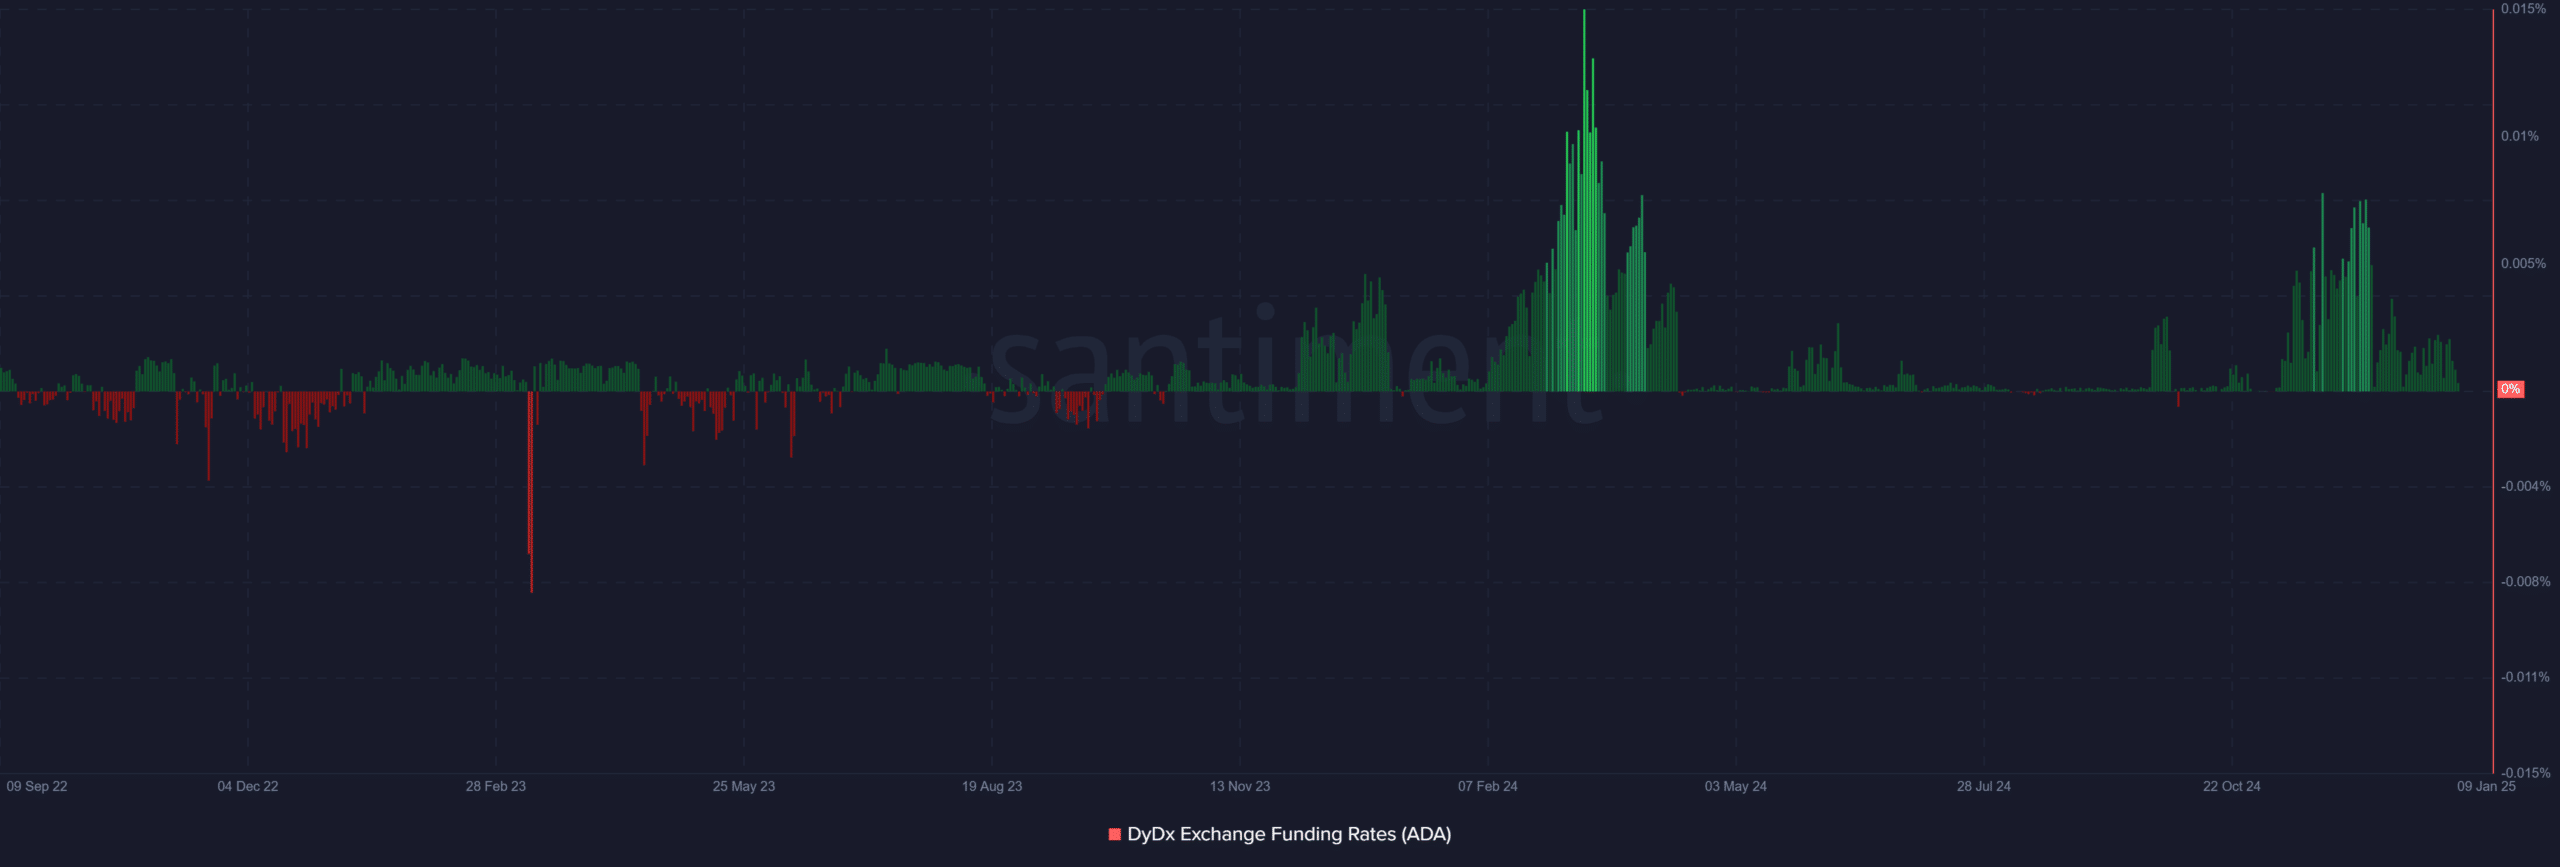Click the deepest red negative funding bar
This screenshot has width=2560, height=867.
[531, 491]
